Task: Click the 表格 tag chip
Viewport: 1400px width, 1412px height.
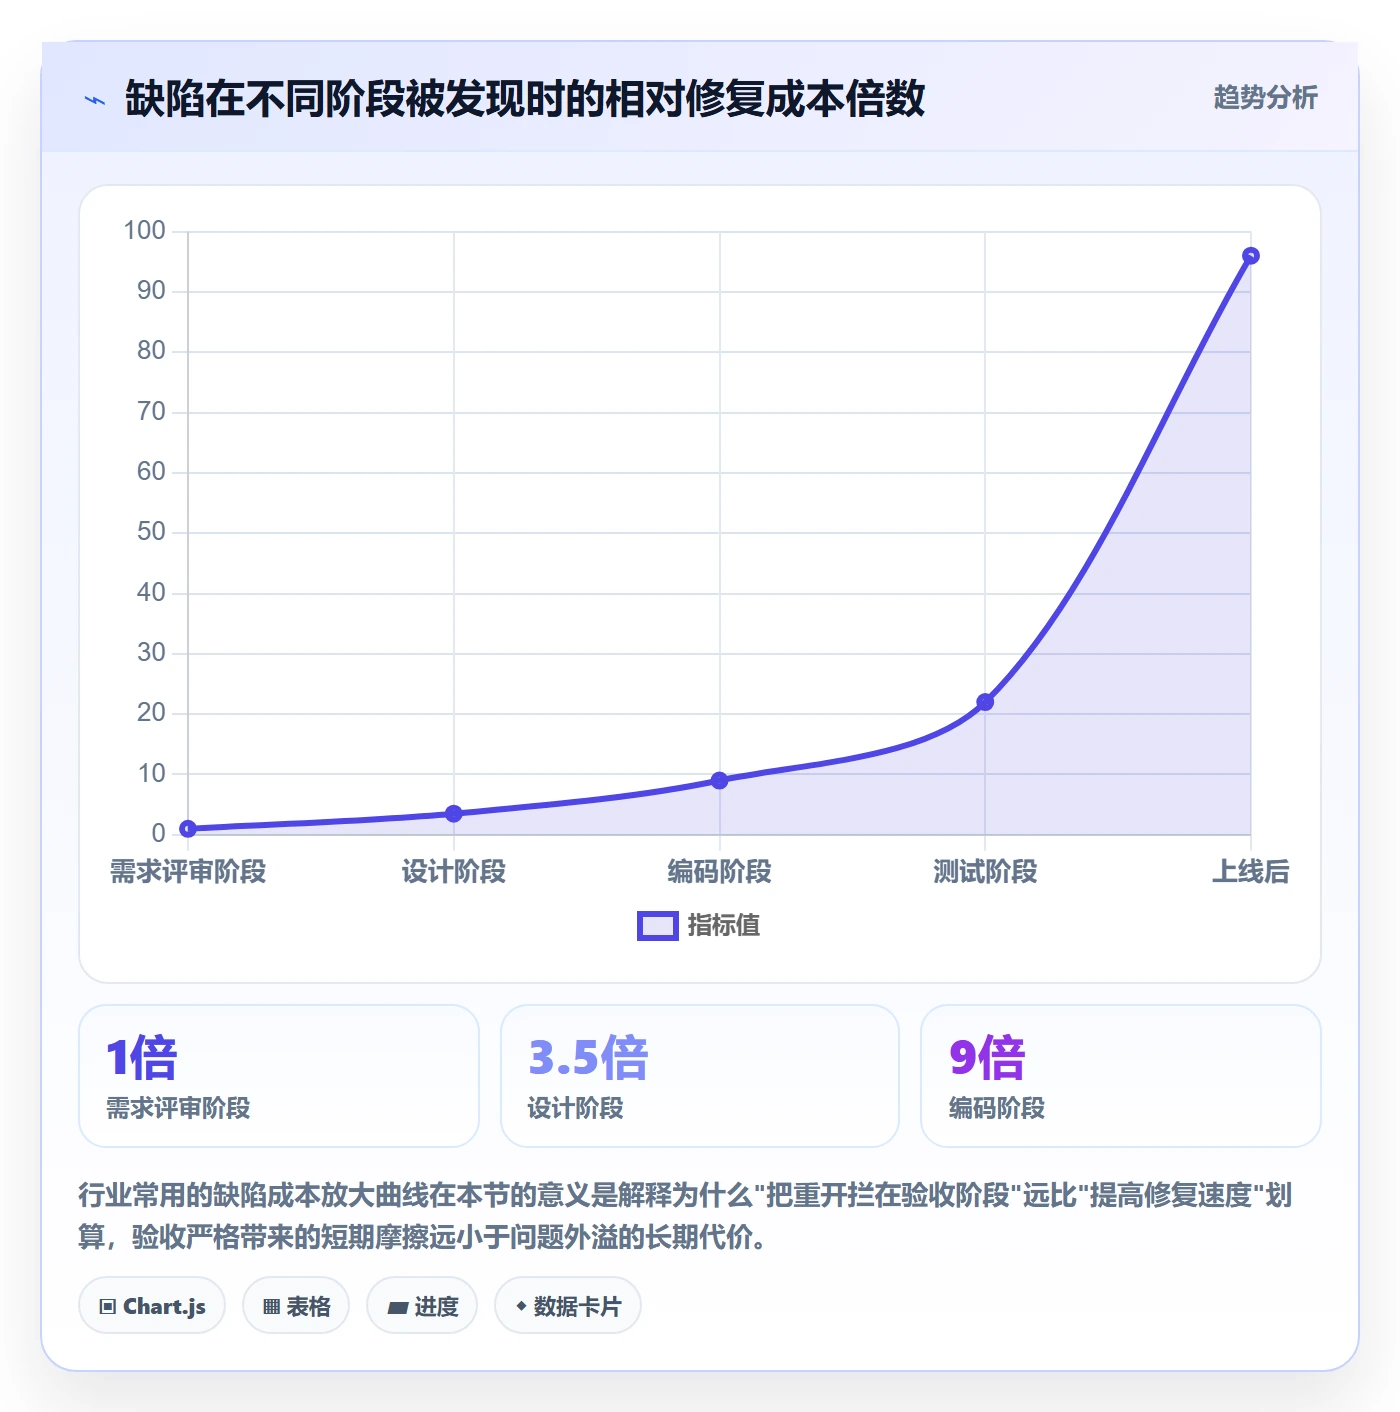Action: point(296,1305)
